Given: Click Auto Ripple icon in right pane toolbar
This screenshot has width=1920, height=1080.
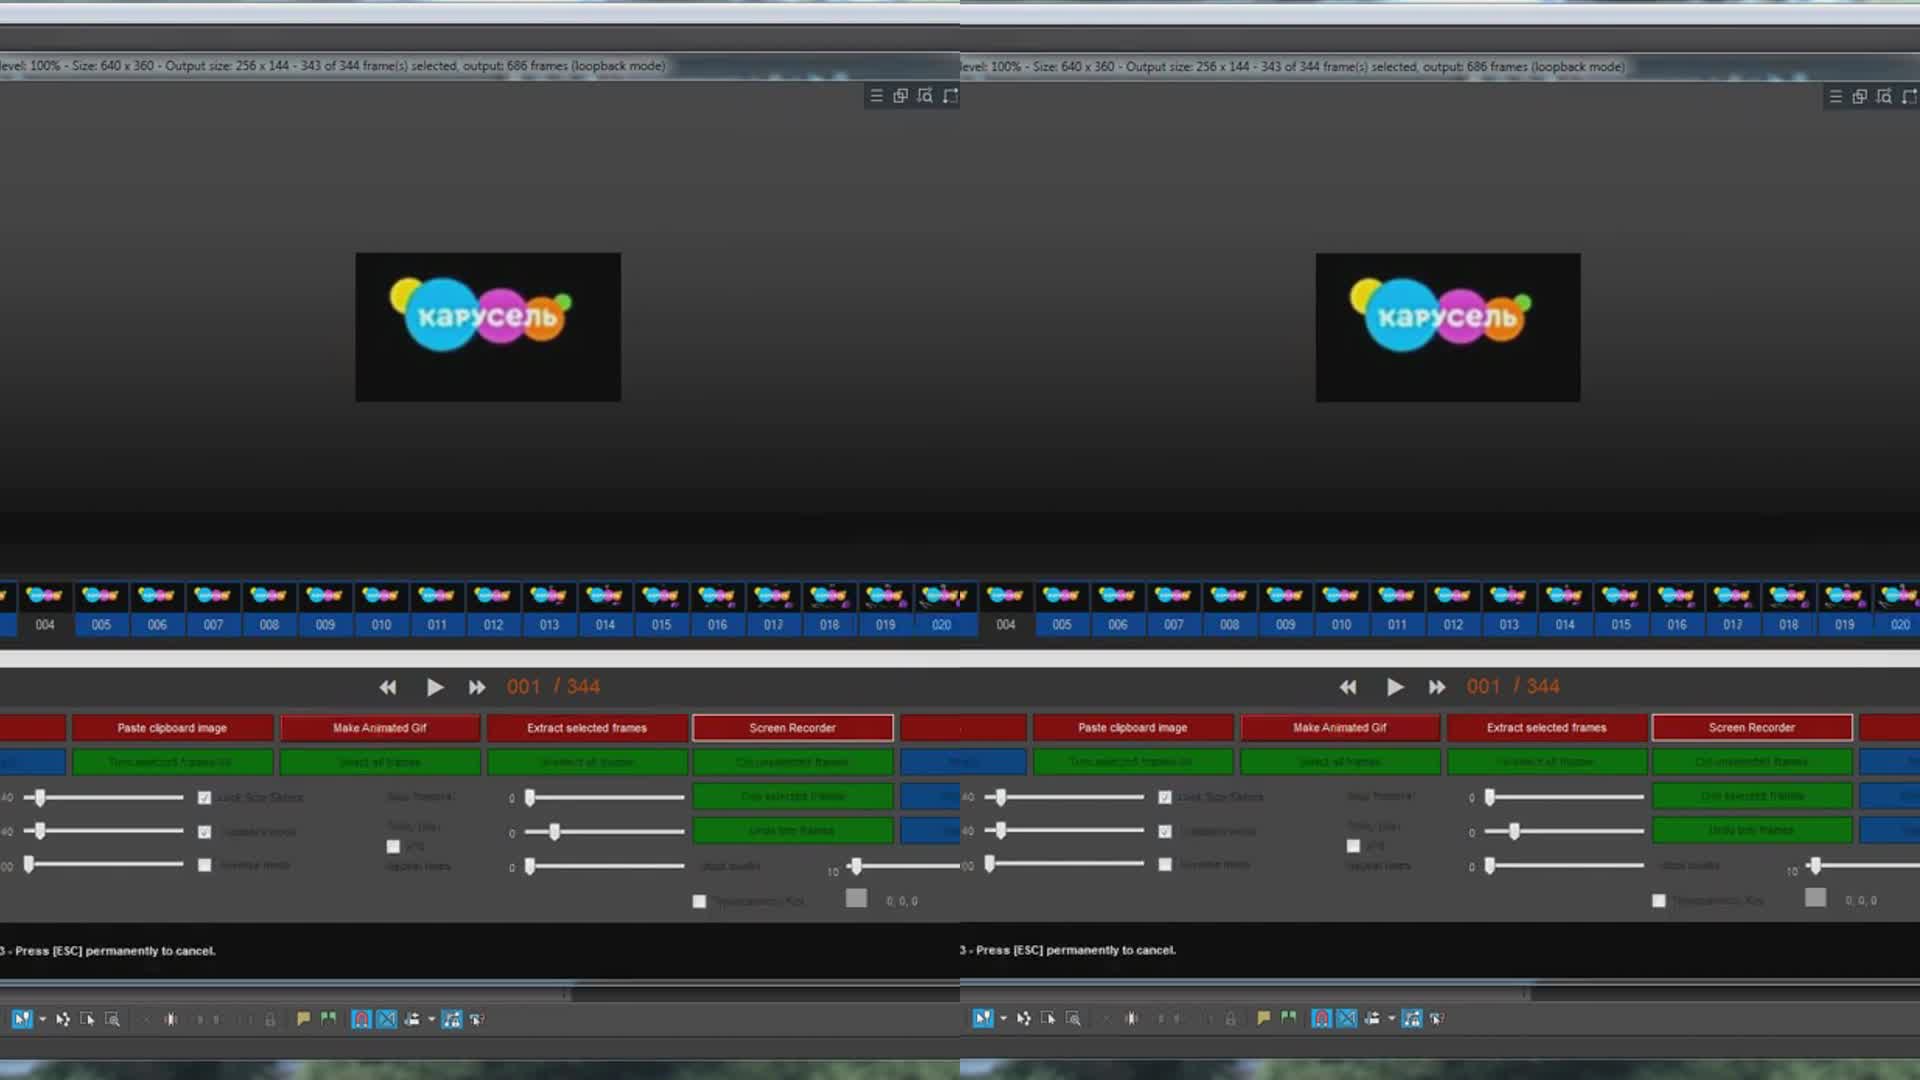Looking at the screenshot, I should 1371,1018.
